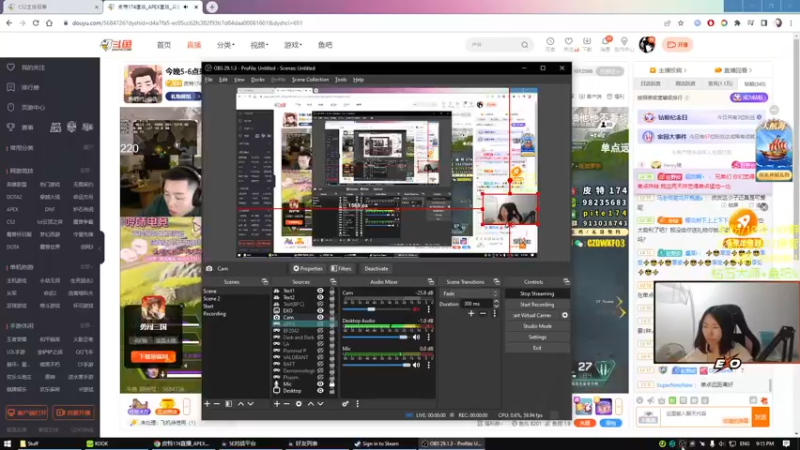Open the transition three-dot properties menu
Image resolution: width=800 pixels, height=450 pixels.
(x=494, y=313)
